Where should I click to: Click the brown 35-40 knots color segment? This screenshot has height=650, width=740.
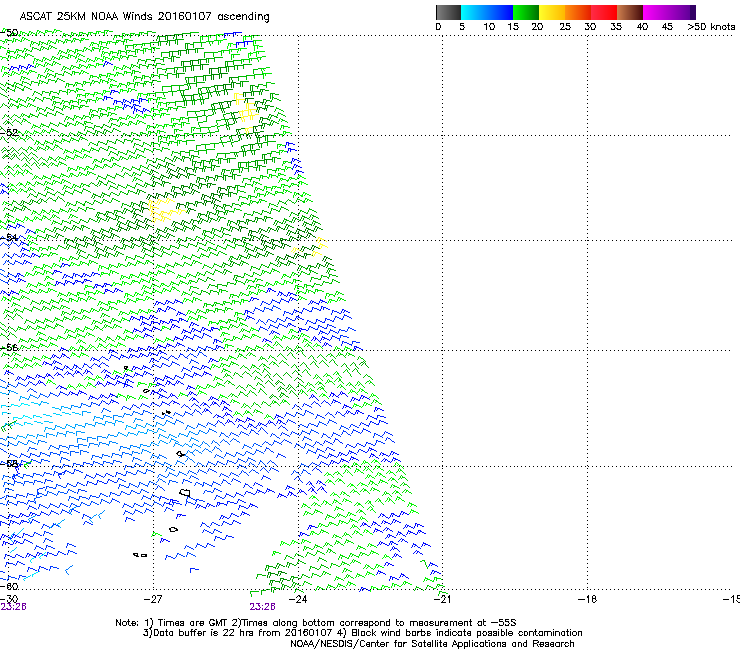[630, 12]
